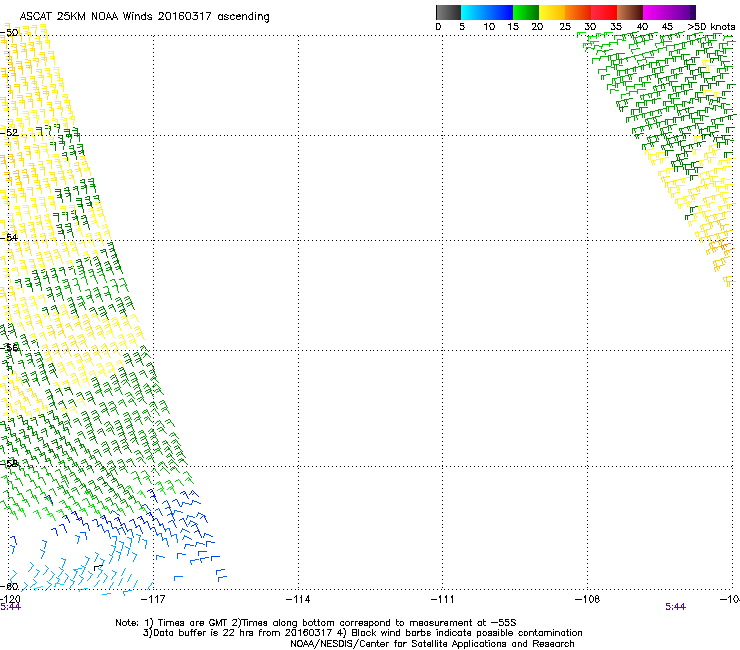Click the '>50 knots' legend label
The height and width of the screenshot is (650, 740).
coord(711,27)
